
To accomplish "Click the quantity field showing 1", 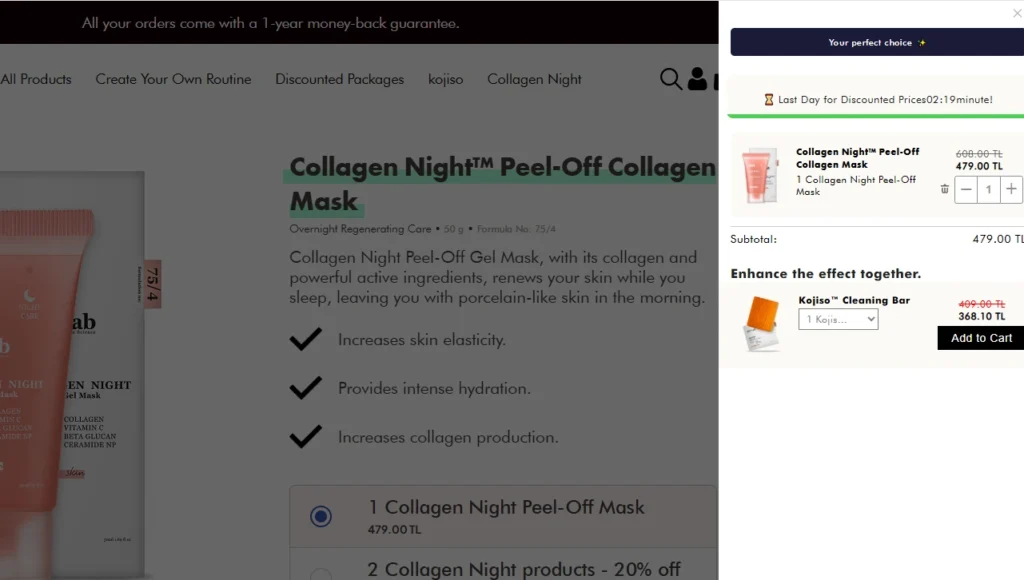I will [x=988, y=188].
